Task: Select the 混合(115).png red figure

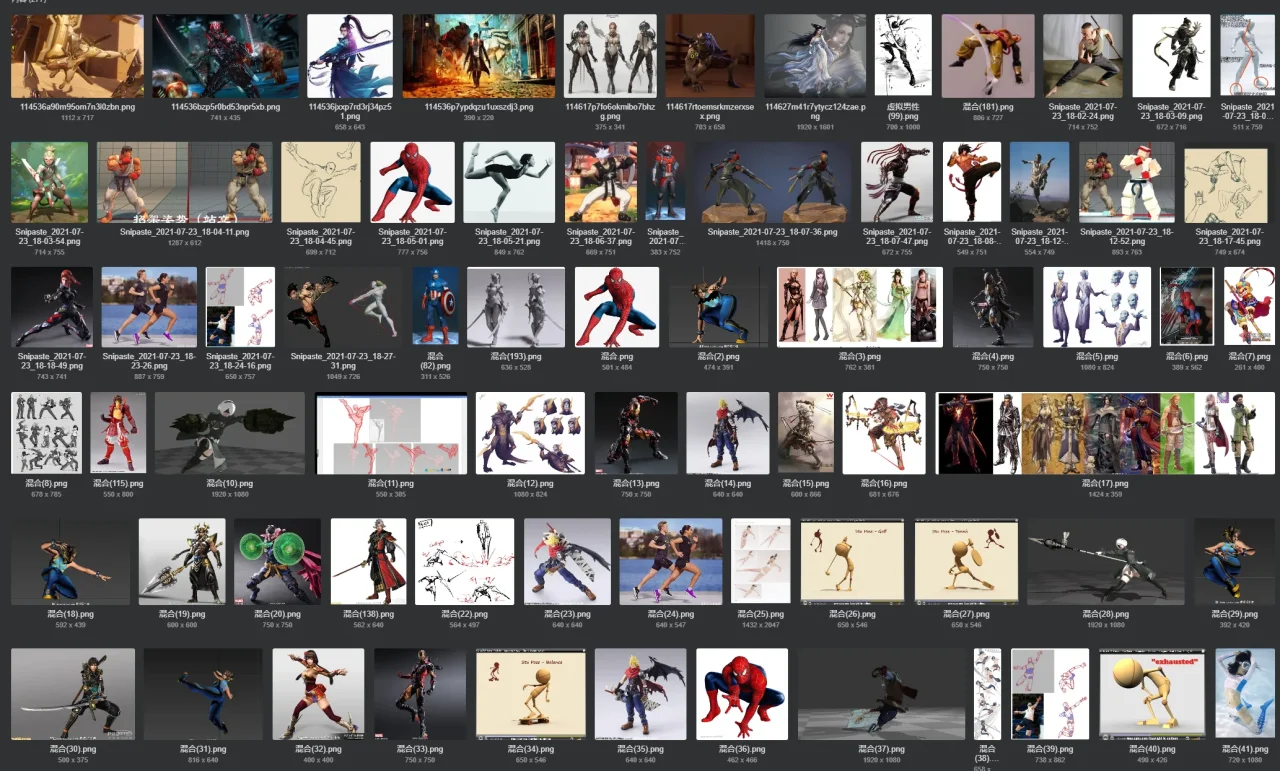Action: 118,433
